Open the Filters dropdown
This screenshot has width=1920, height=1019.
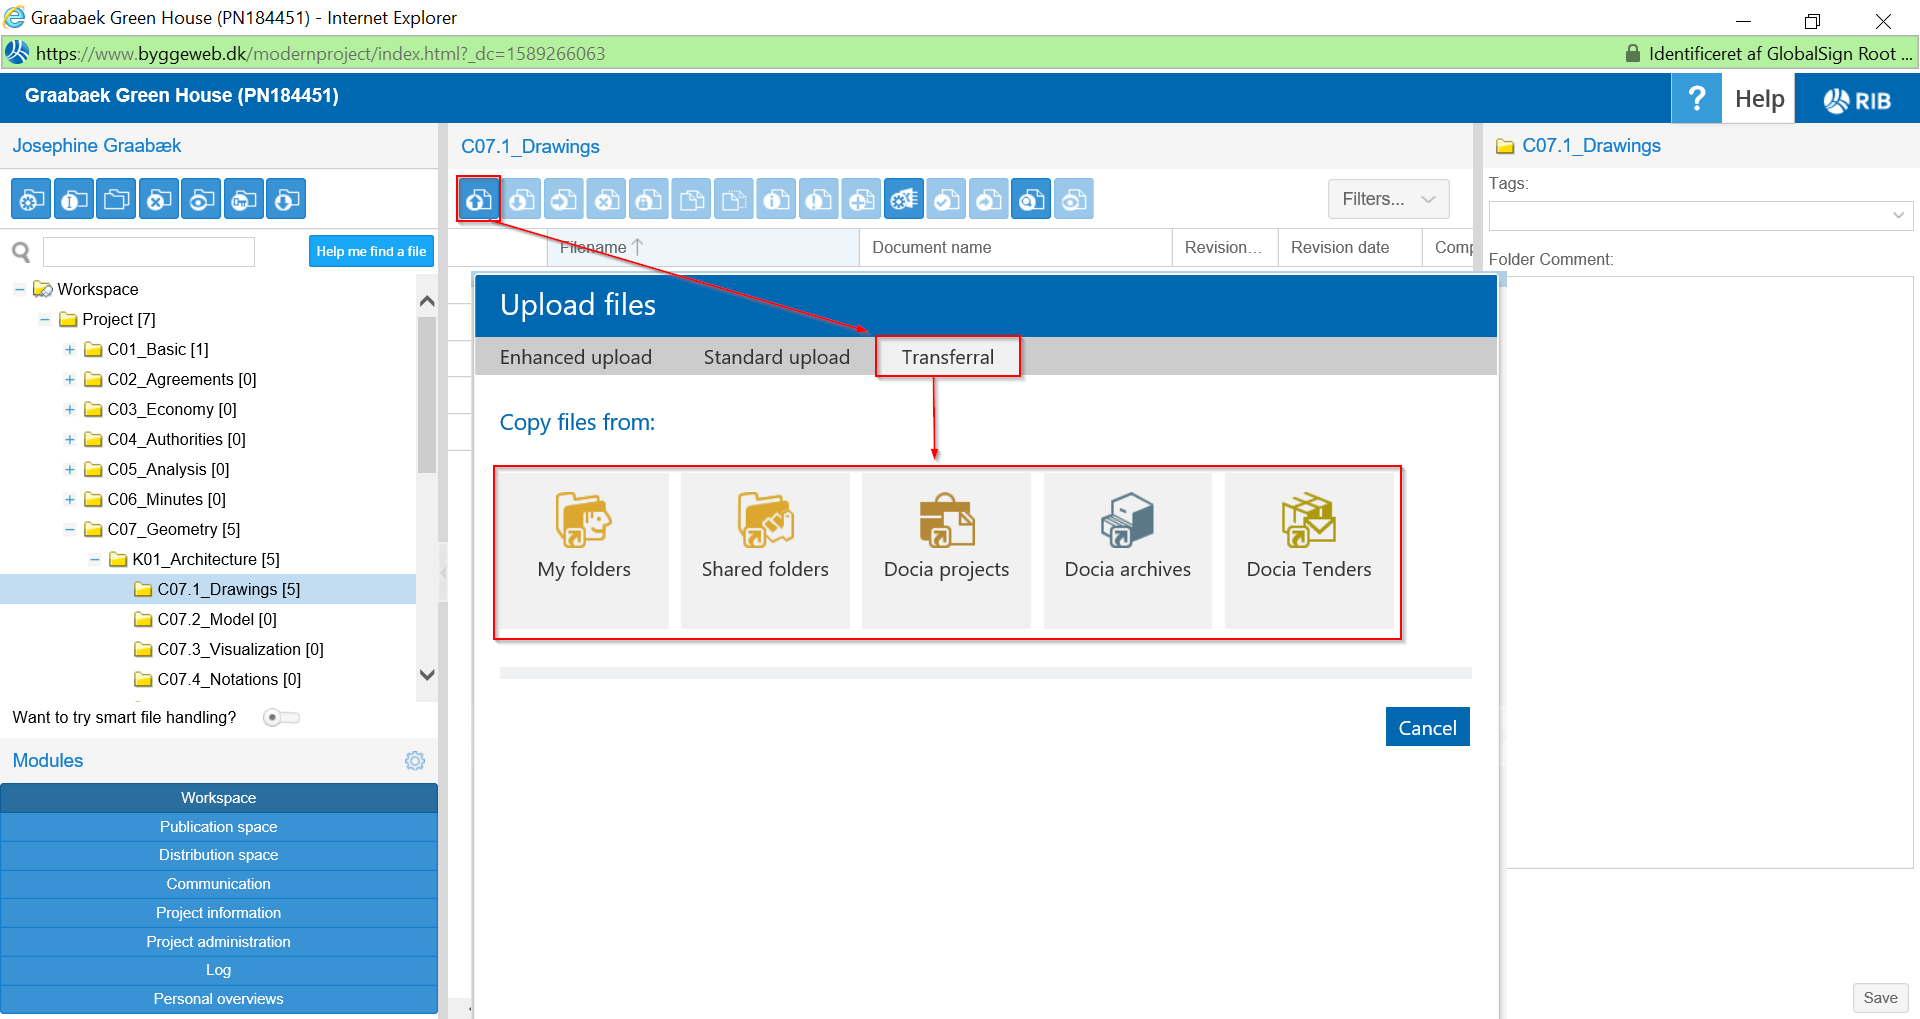[x=1388, y=199]
